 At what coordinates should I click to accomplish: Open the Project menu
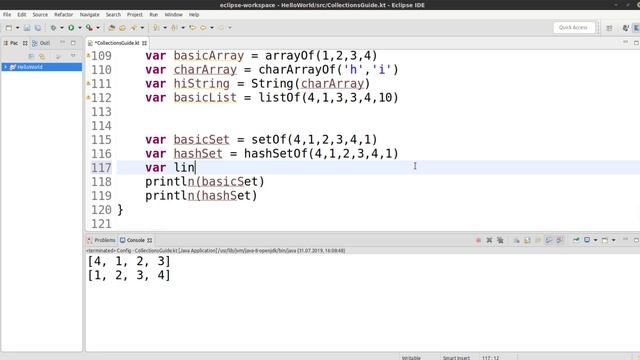[x=135, y=14]
